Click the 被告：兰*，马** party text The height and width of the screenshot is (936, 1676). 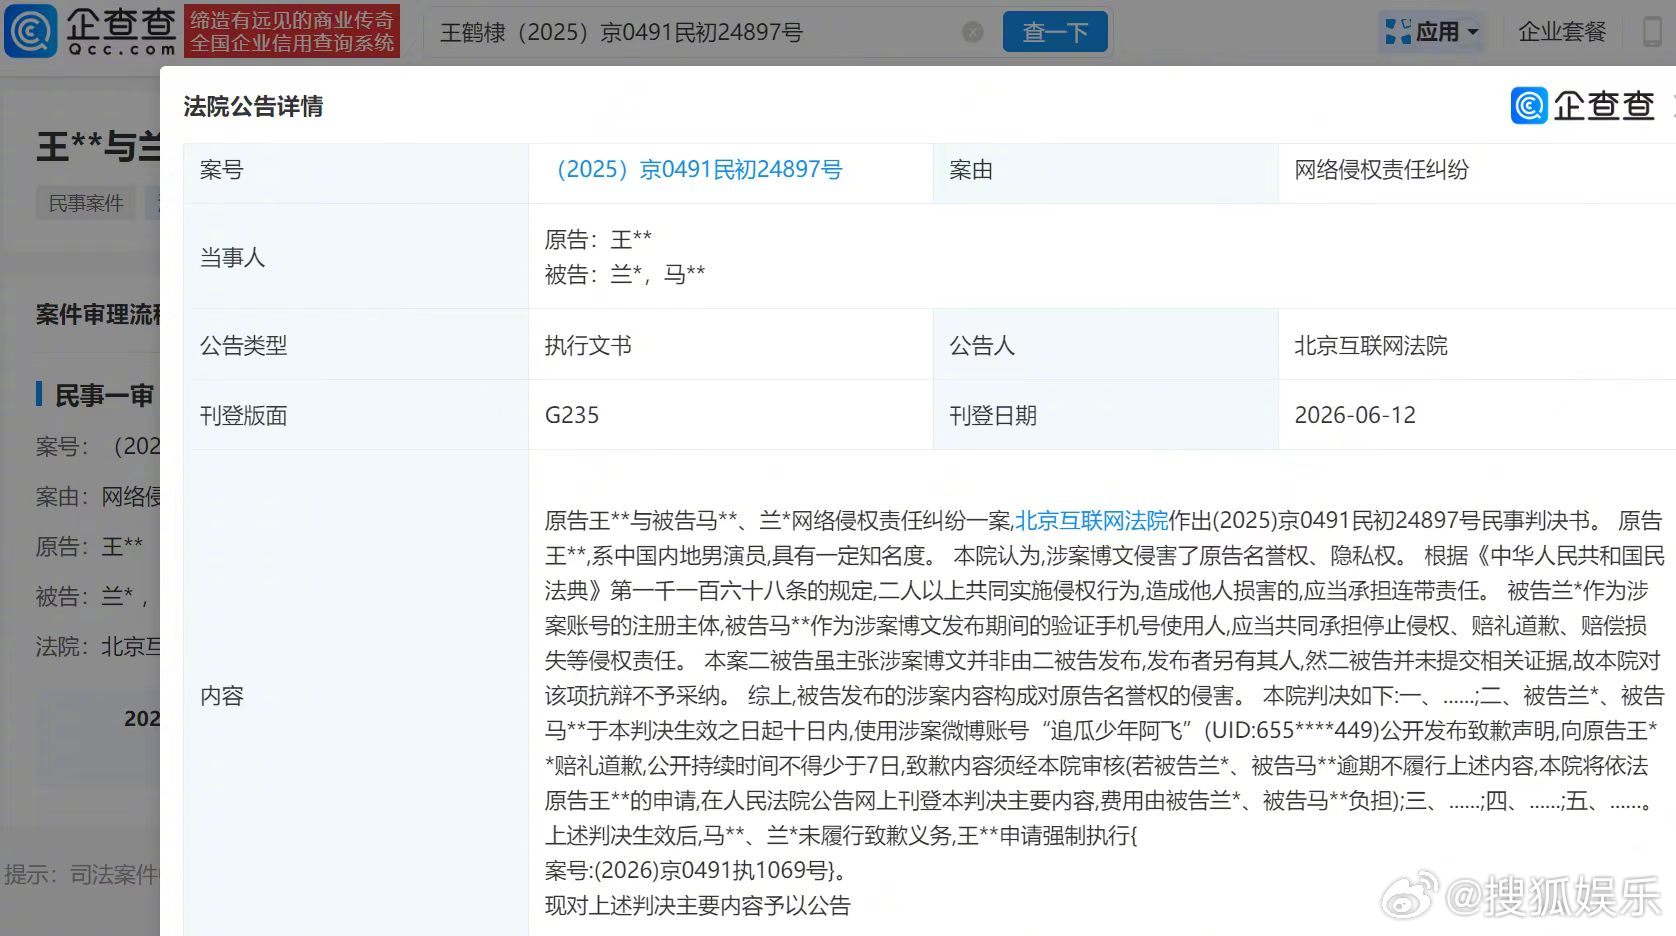tap(625, 274)
